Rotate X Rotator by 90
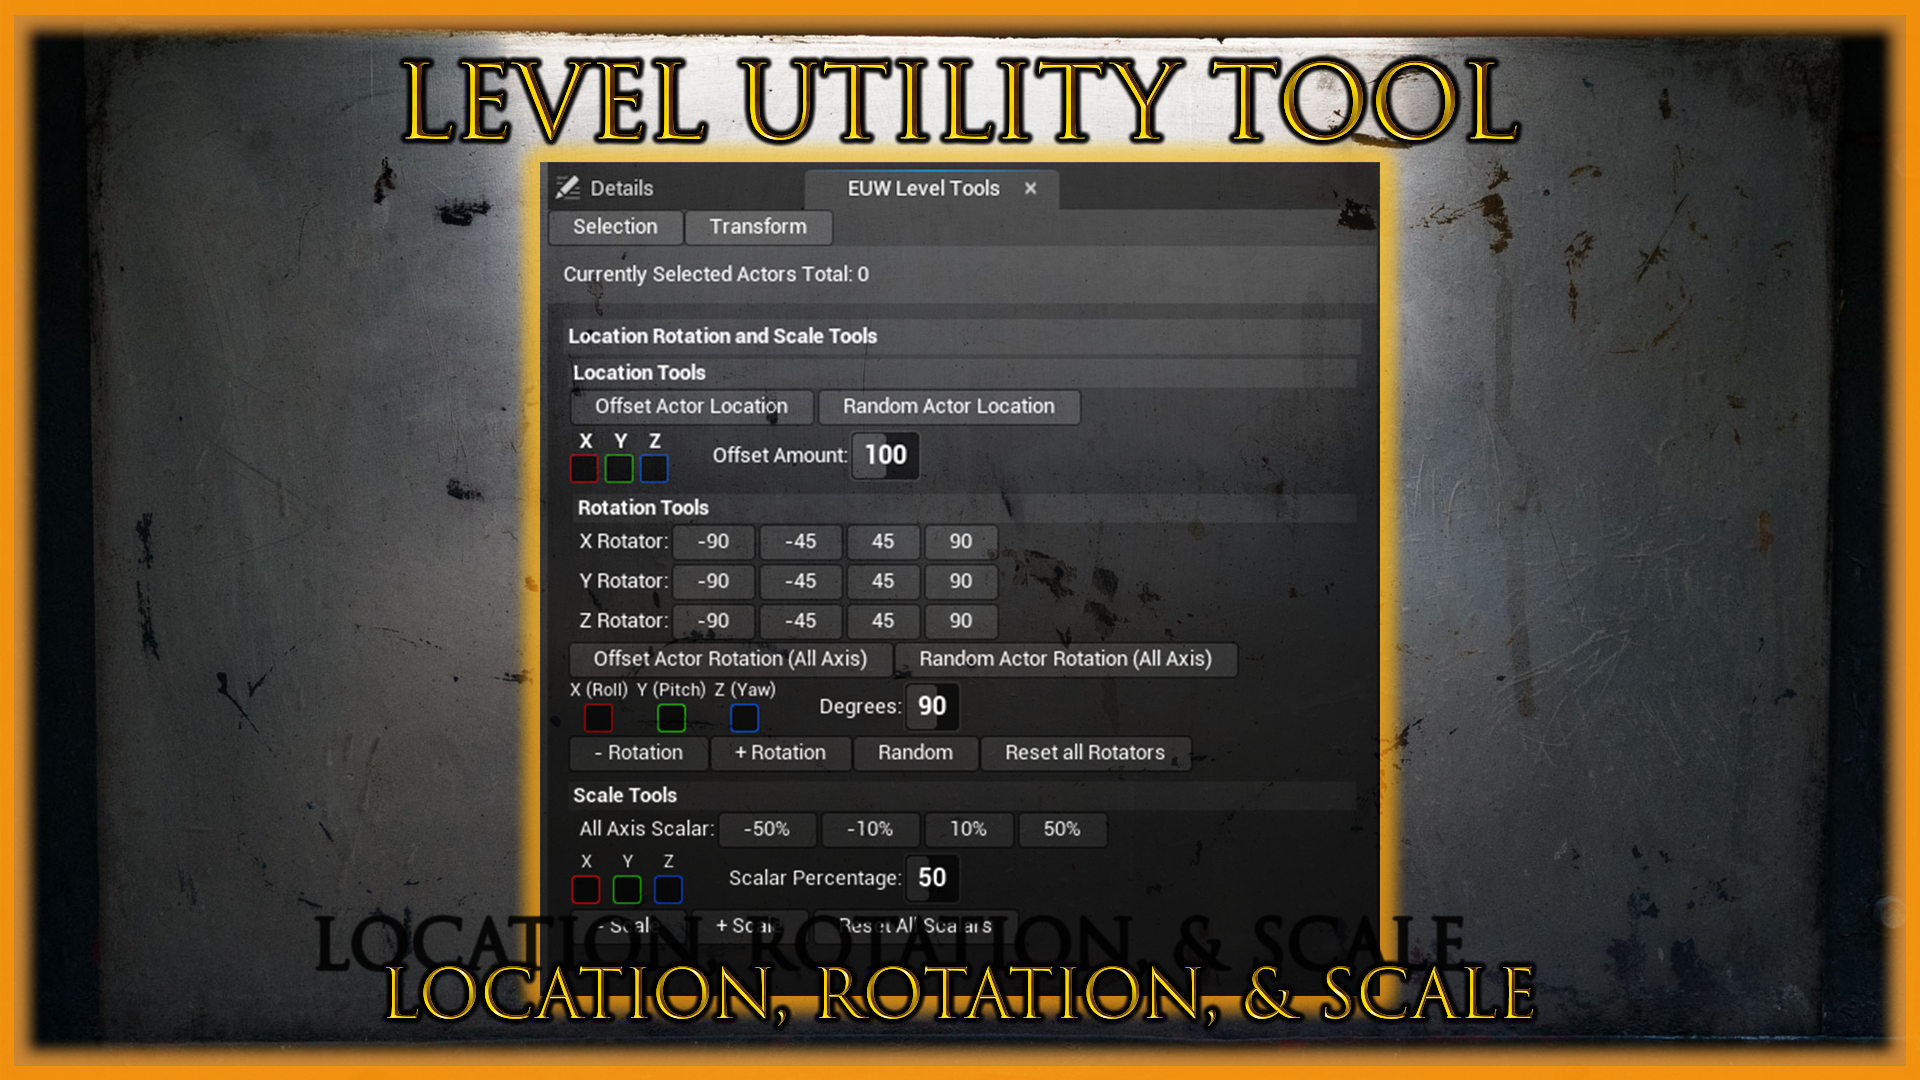Viewport: 1920px width, 1080px height. click(961, 541)
